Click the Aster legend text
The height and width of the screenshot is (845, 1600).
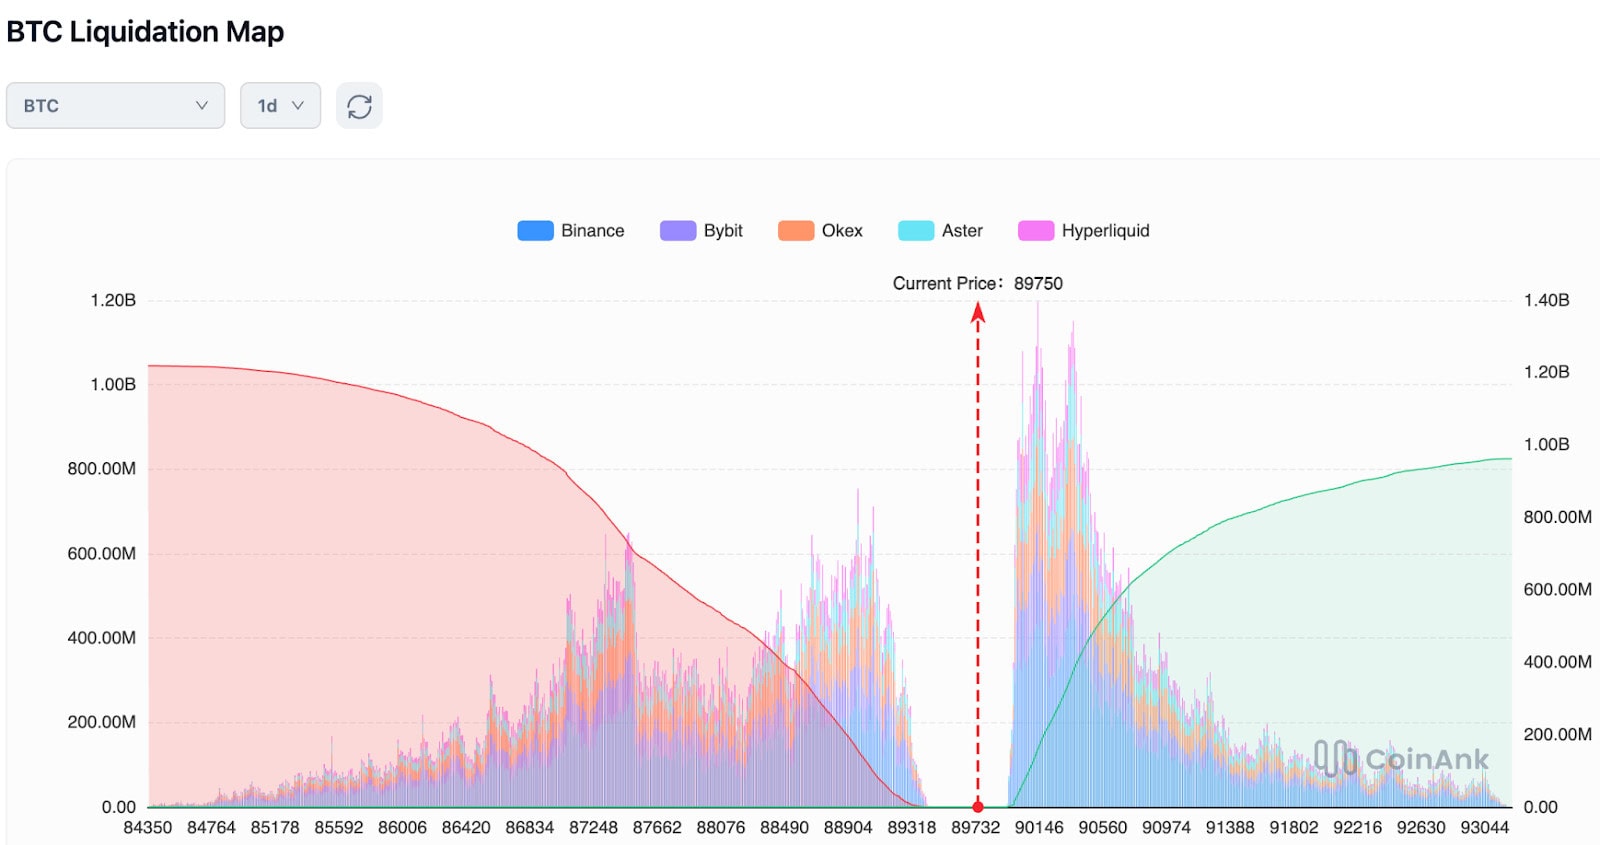[962, 231]
